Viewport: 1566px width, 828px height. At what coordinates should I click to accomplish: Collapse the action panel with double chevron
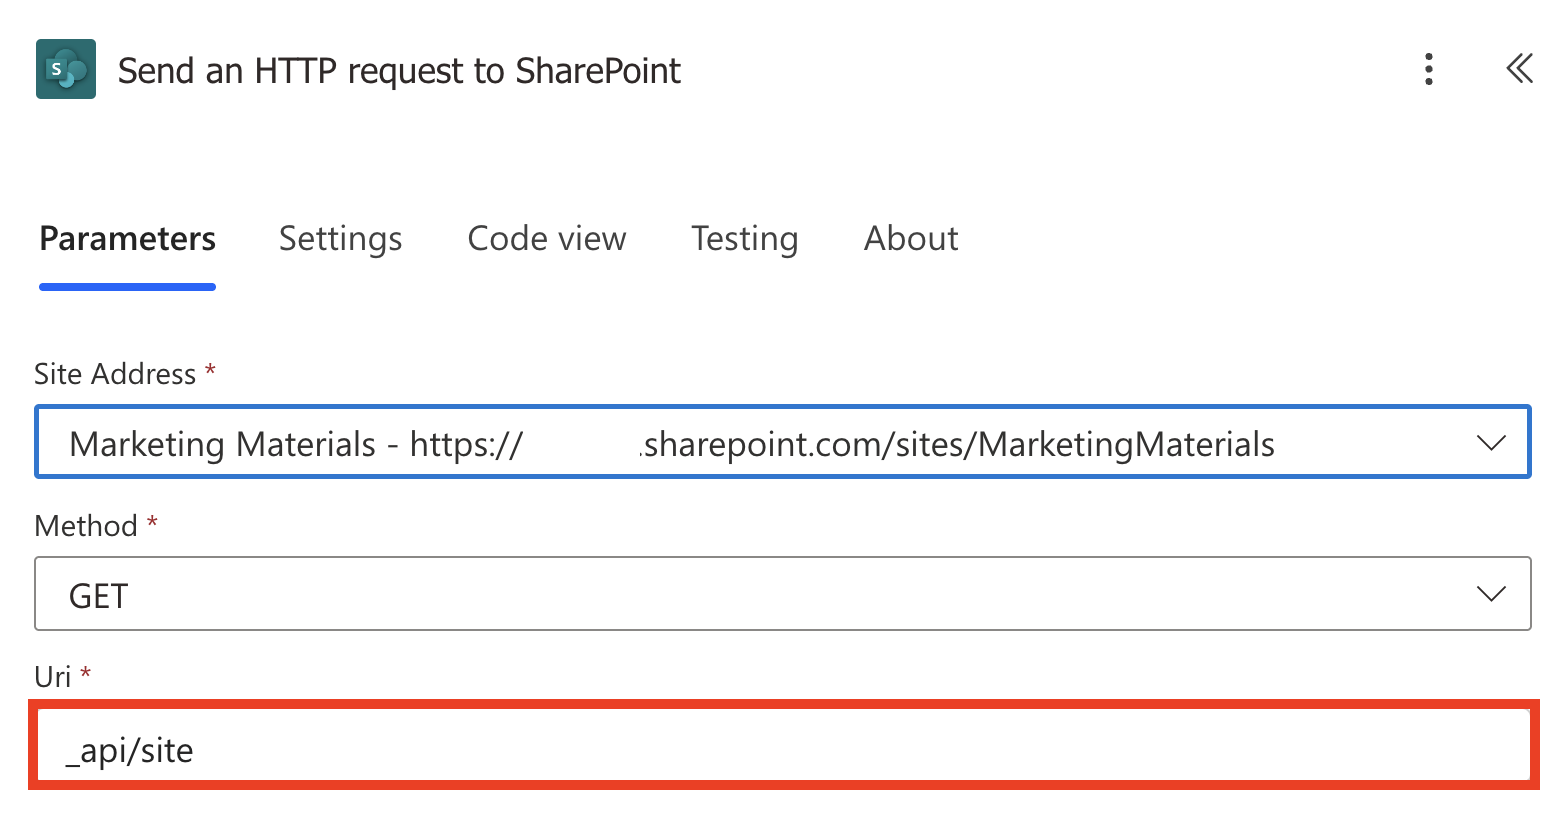point(1519,69)
